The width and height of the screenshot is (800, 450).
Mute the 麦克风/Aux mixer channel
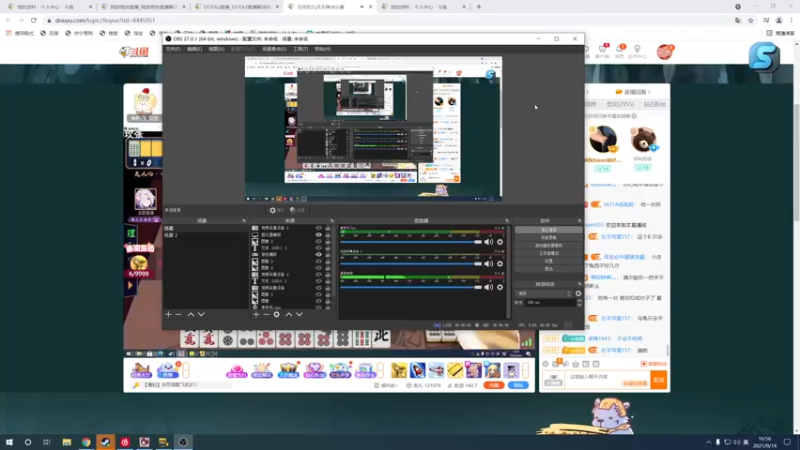(x=489, y=242)
